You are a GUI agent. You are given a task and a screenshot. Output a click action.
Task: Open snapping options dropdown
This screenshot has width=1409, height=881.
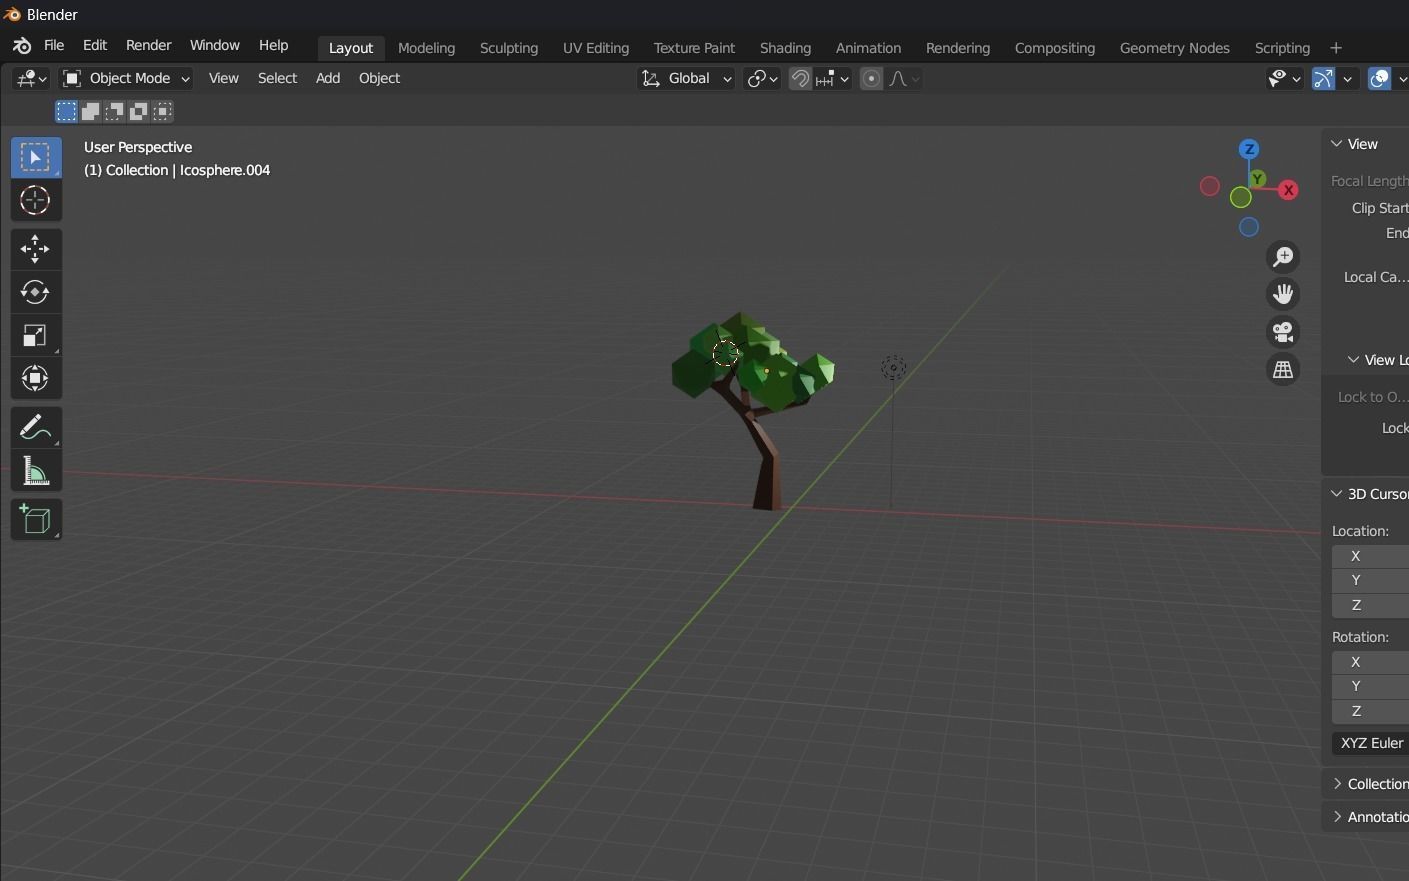click(x=833, y=78)
